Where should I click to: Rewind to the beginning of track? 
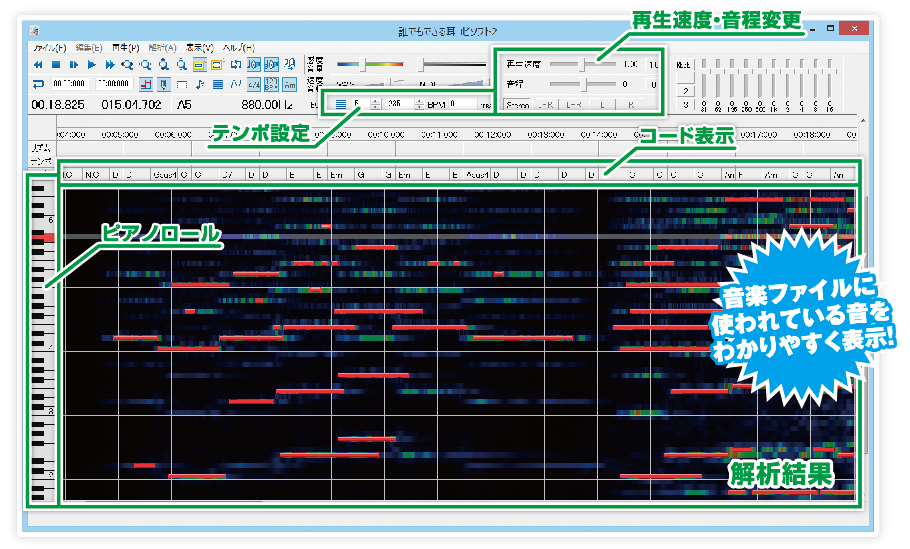coord(39,64)
